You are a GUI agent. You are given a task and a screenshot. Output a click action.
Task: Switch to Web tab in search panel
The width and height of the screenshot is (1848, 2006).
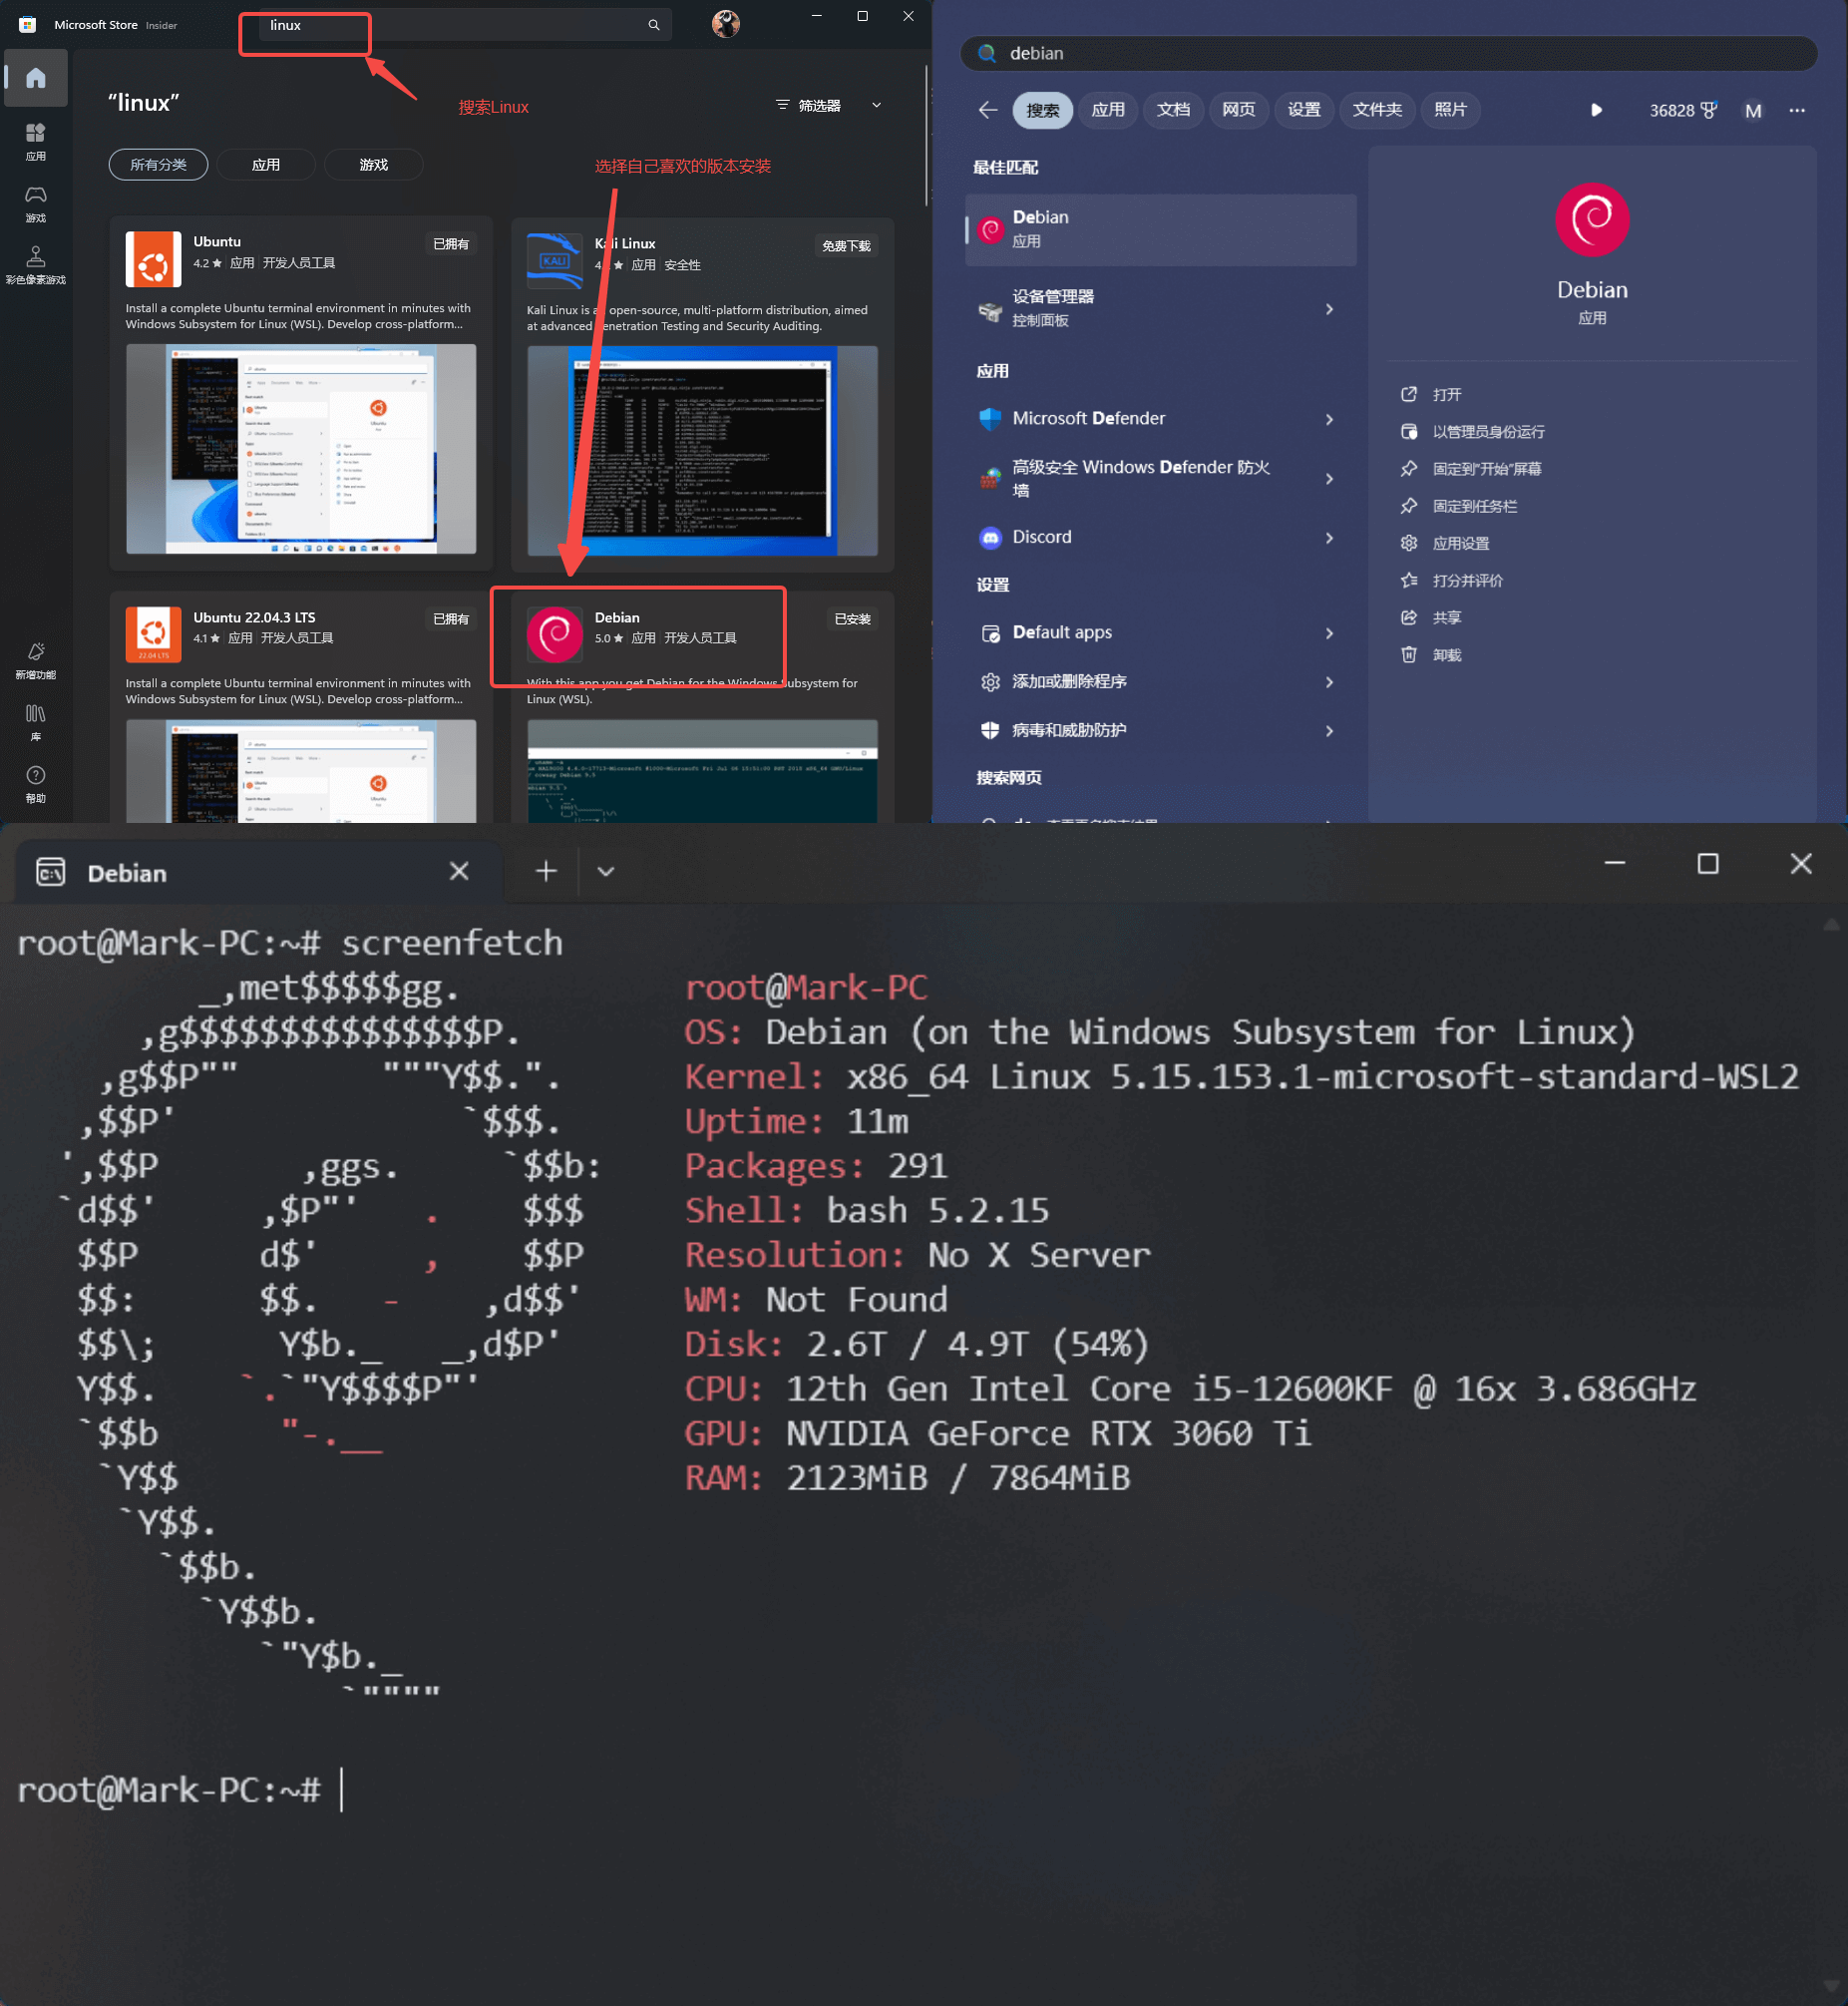(1238, 110)
